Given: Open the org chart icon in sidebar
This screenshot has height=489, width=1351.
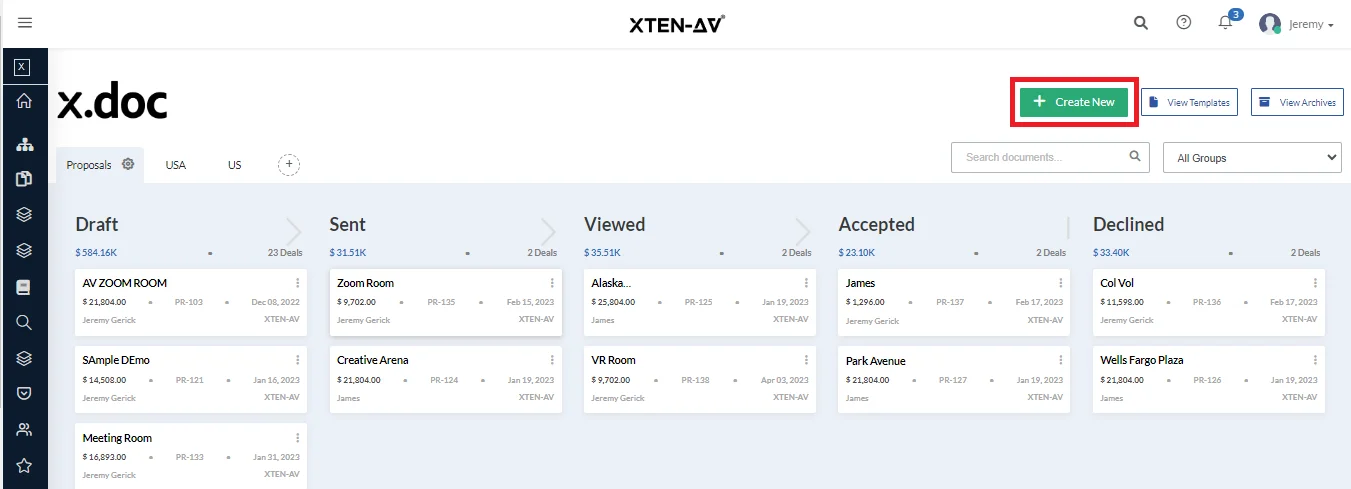Looking at the screenshot, I should point(24,145).
